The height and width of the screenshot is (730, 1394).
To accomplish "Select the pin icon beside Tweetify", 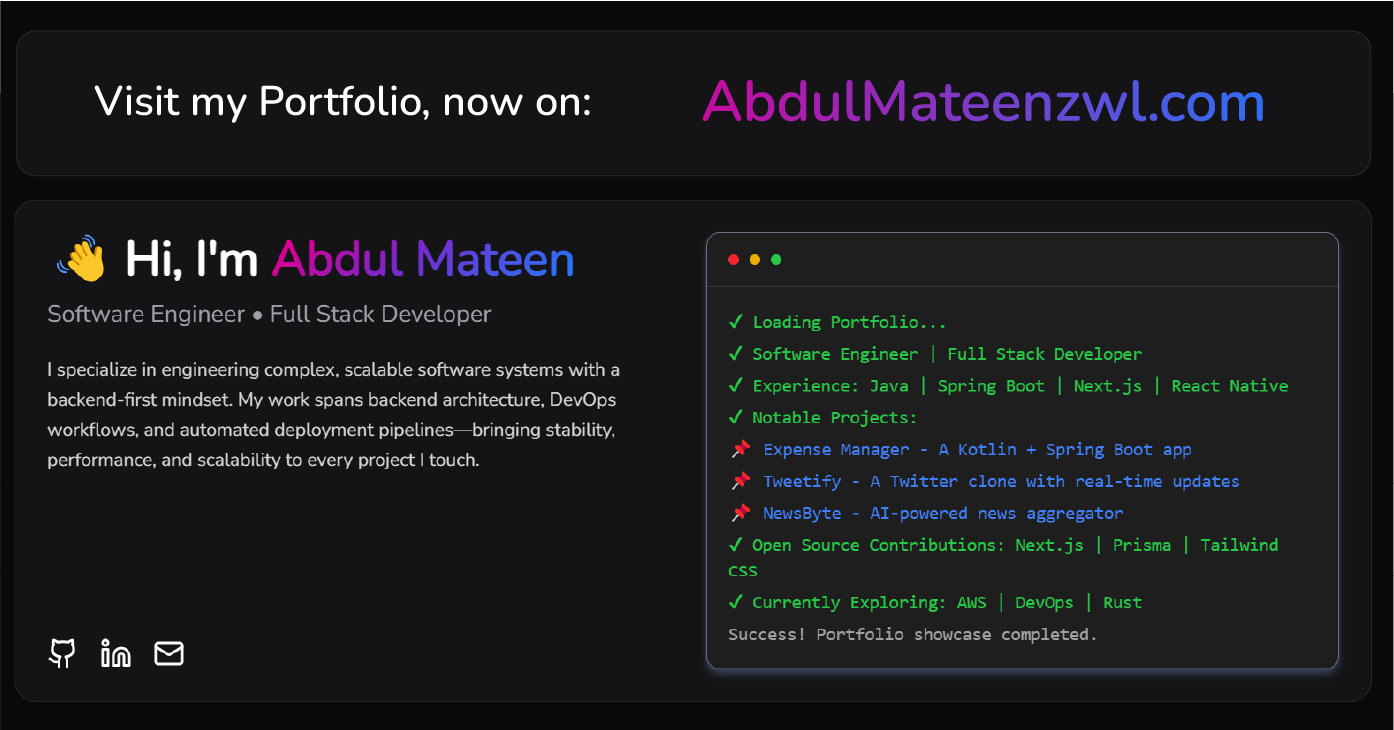I will pyautogui.click(x=740, y=481).
